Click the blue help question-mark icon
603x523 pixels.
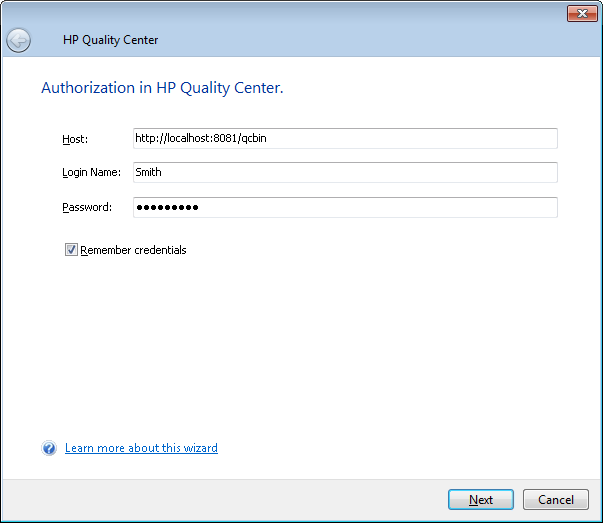click(49, 448)
